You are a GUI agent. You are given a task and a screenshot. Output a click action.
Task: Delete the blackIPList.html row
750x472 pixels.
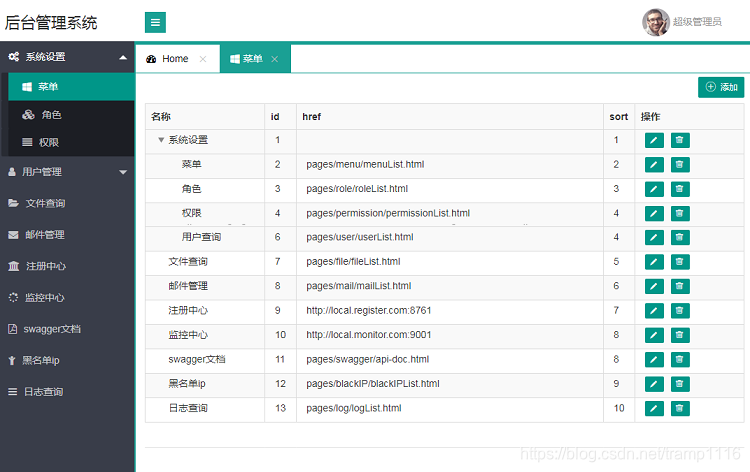(680, 384)
